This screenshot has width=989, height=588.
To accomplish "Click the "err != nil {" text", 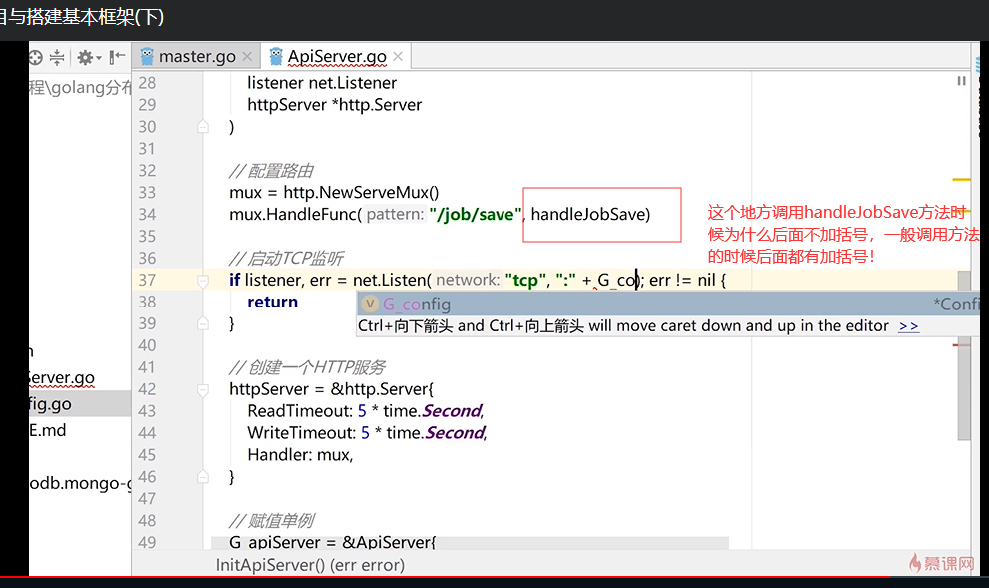I will [x=688, y=280].
